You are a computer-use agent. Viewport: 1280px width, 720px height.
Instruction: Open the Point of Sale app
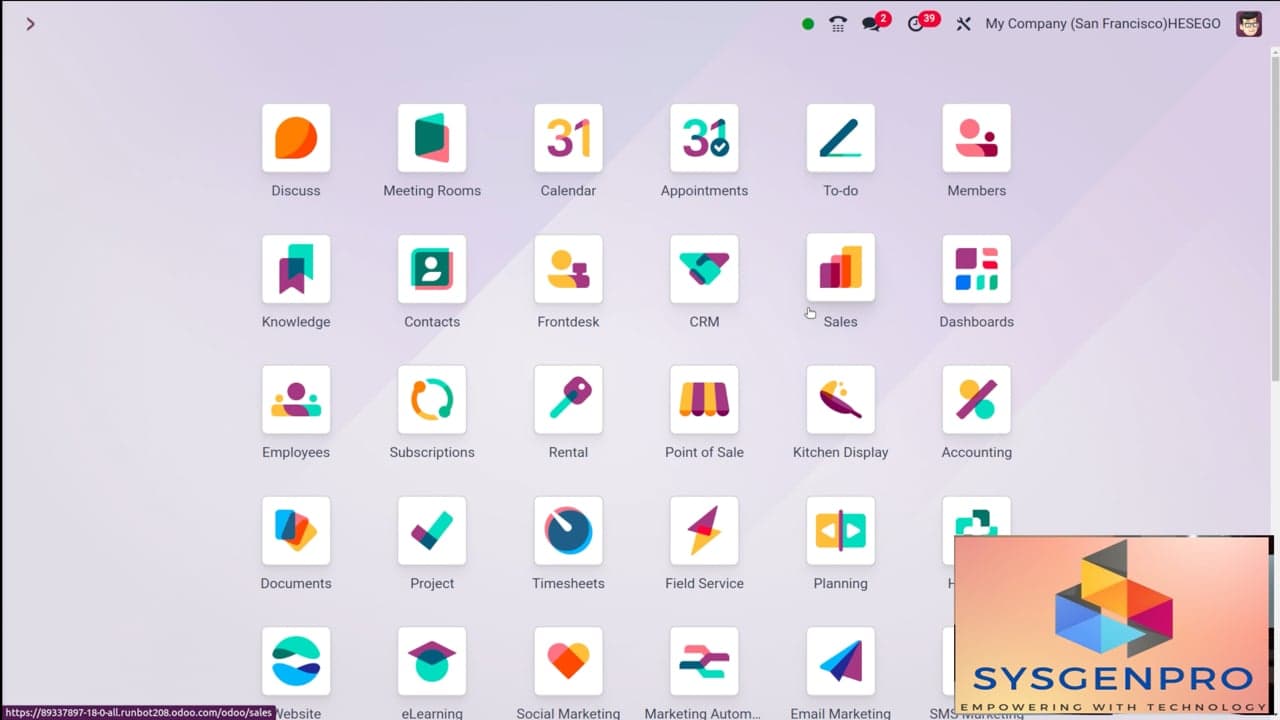click(704, 400)
